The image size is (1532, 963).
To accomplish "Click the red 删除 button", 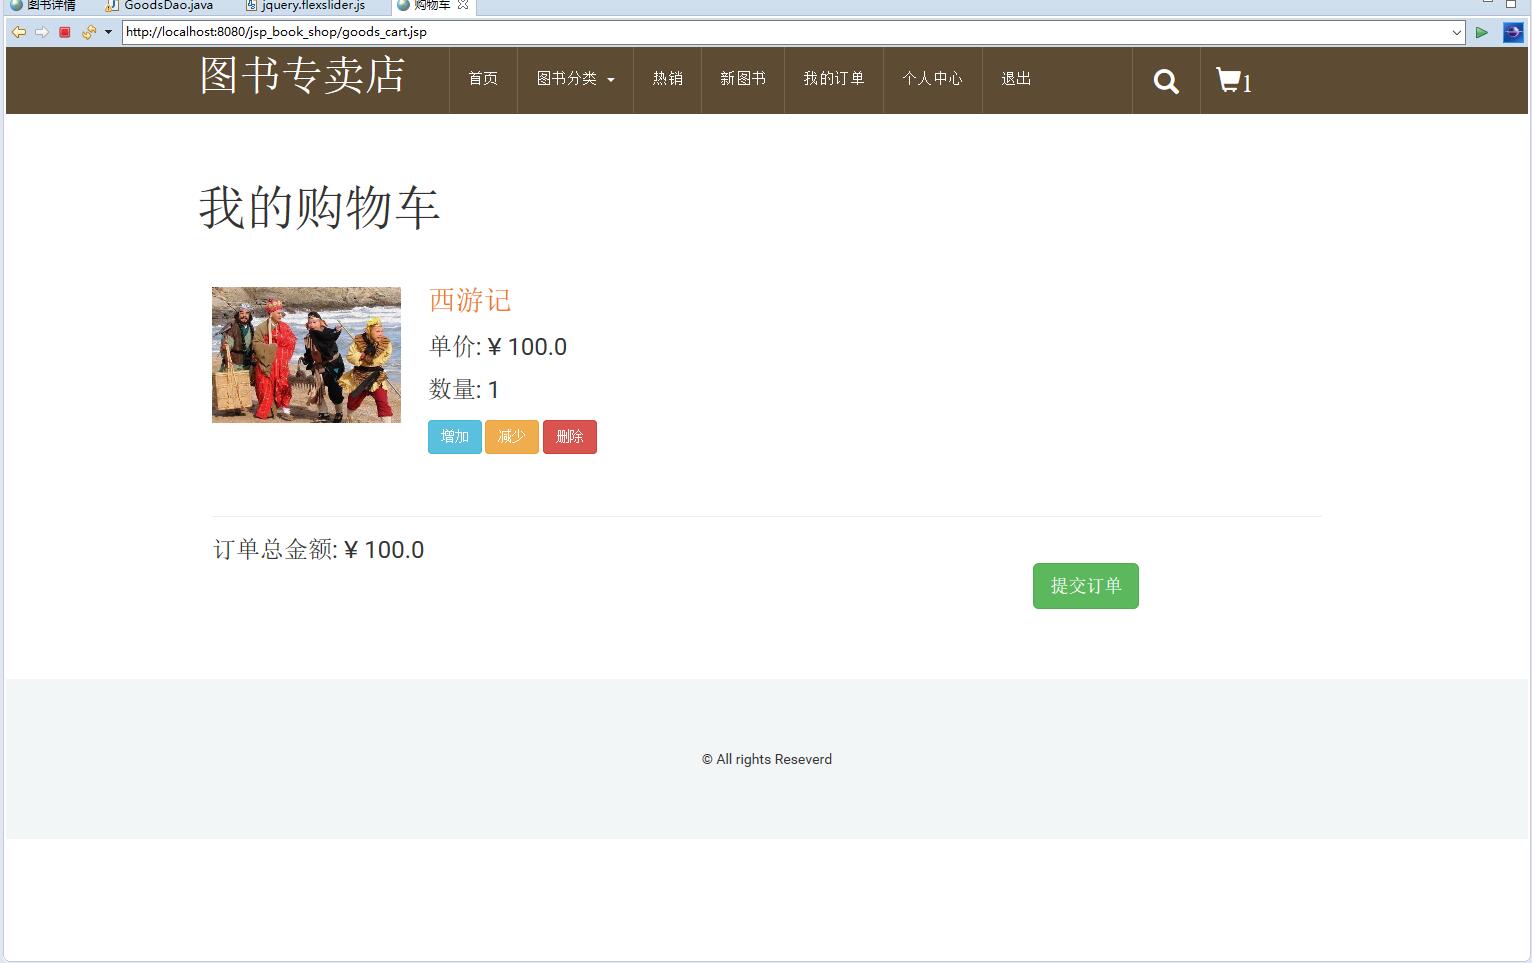I will tap(570, 437).
